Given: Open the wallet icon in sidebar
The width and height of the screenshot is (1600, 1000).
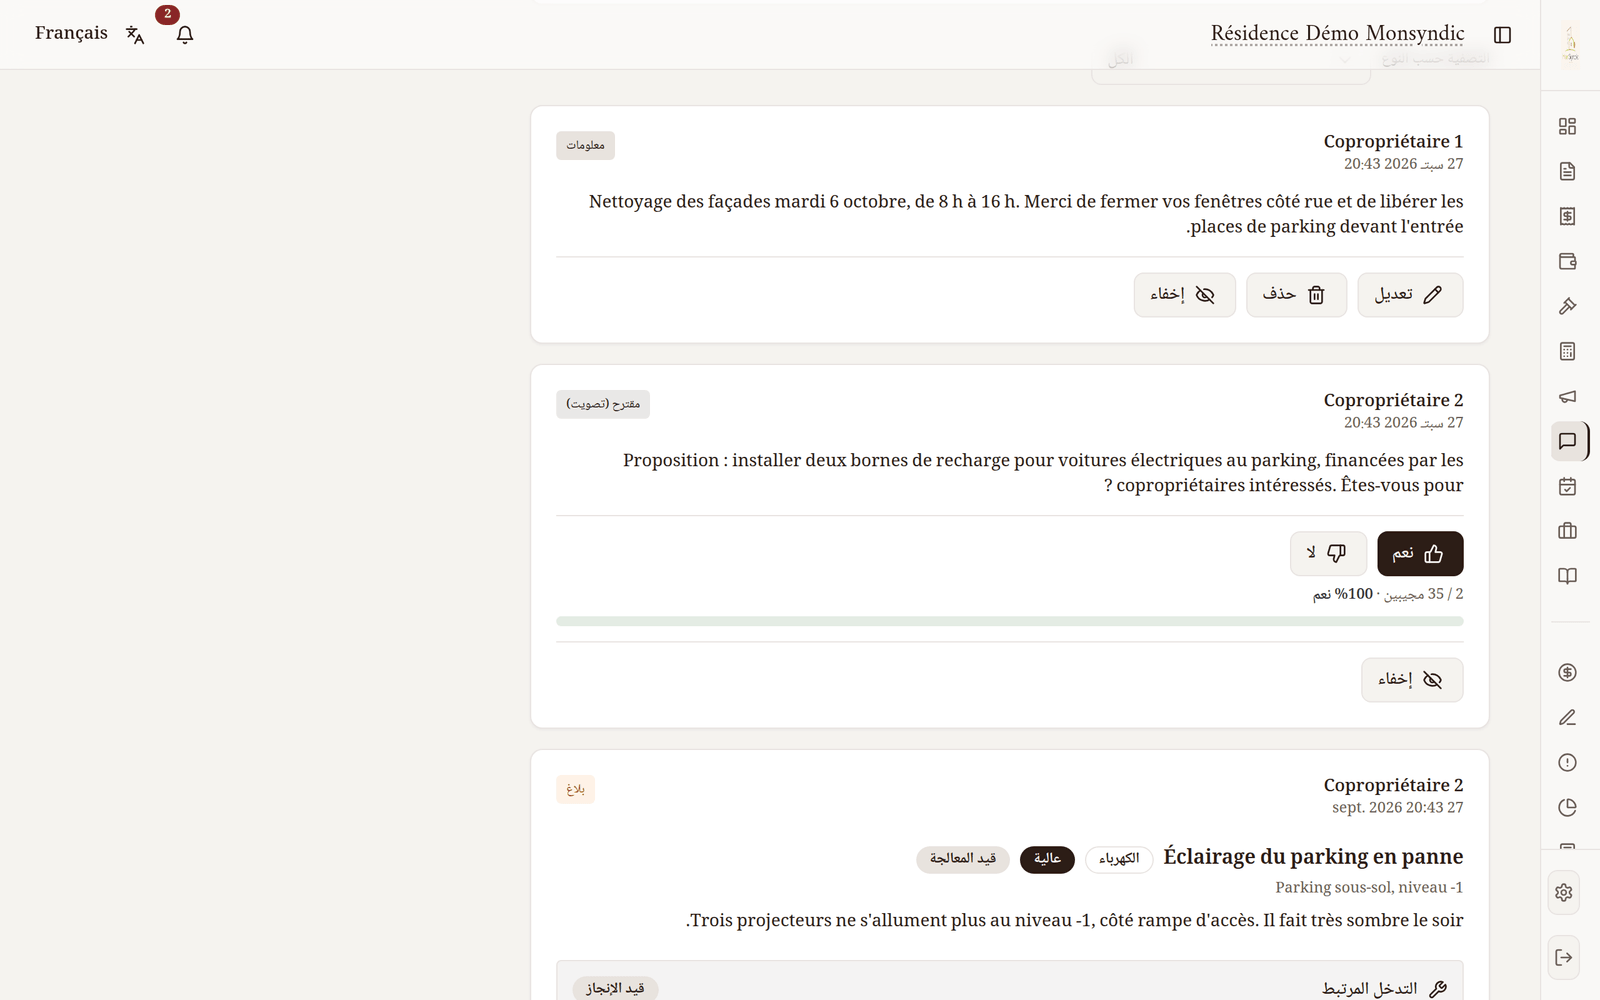Looking at the screenshot, I should click(1567, 261).
